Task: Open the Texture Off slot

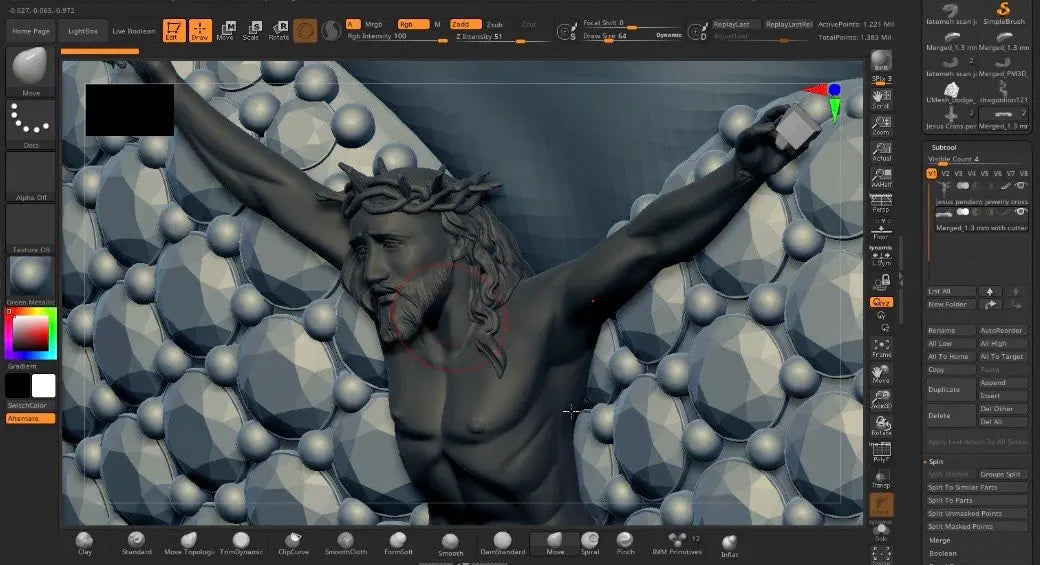Action: click(x=31, y=229)
